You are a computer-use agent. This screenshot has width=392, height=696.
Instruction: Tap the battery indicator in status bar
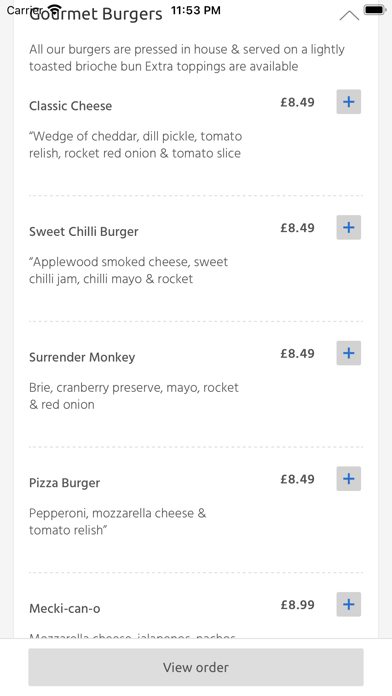click(374, 10)
